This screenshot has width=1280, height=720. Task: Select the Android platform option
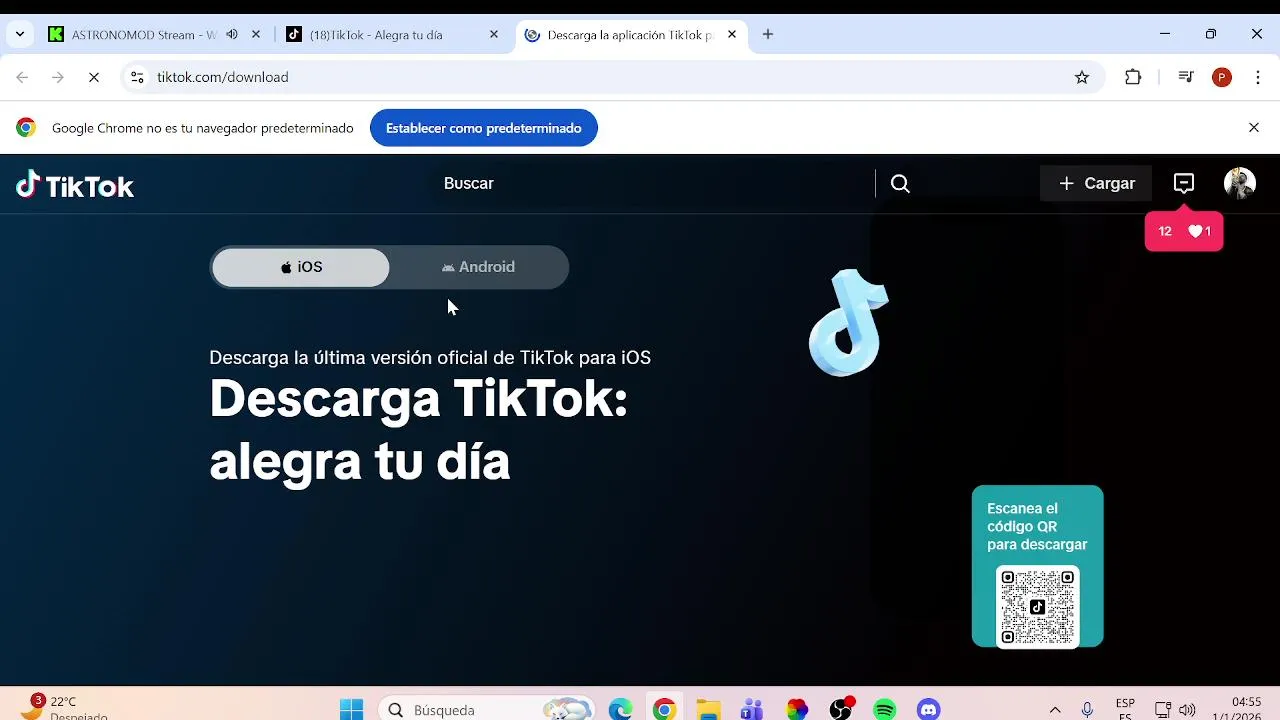(478, 267)
